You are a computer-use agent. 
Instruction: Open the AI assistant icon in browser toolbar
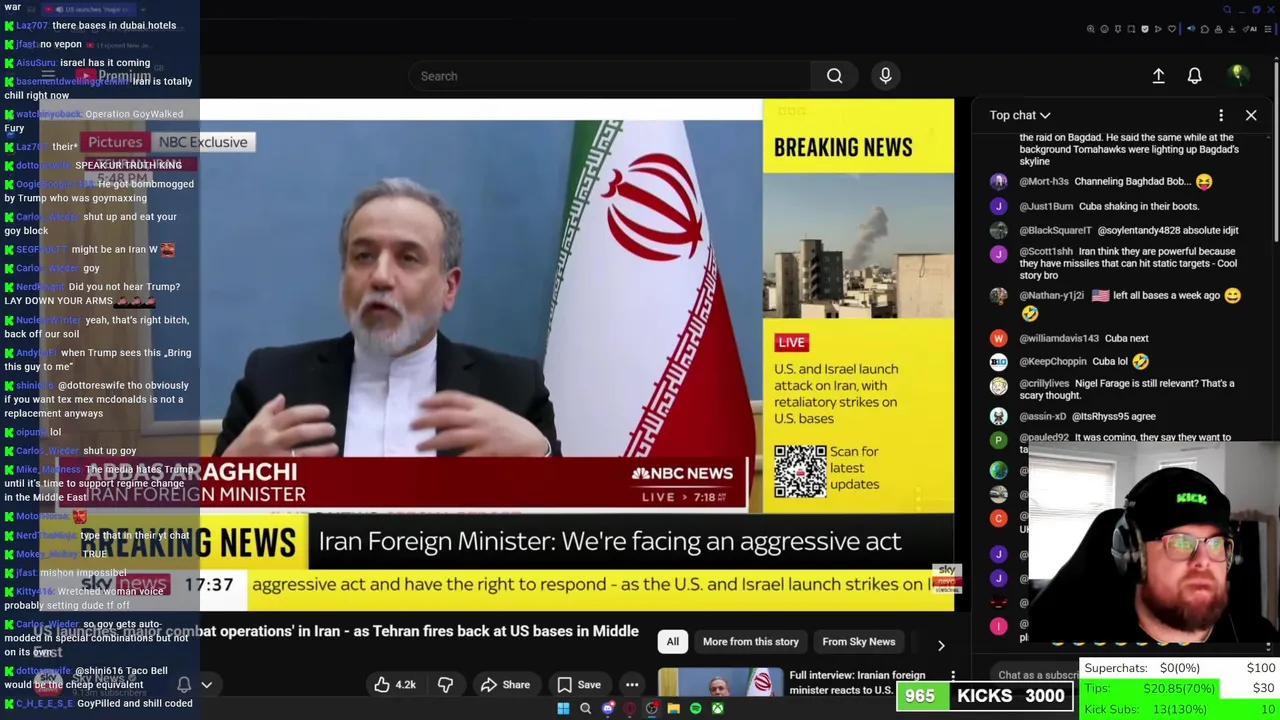[x=1250, y=29]
